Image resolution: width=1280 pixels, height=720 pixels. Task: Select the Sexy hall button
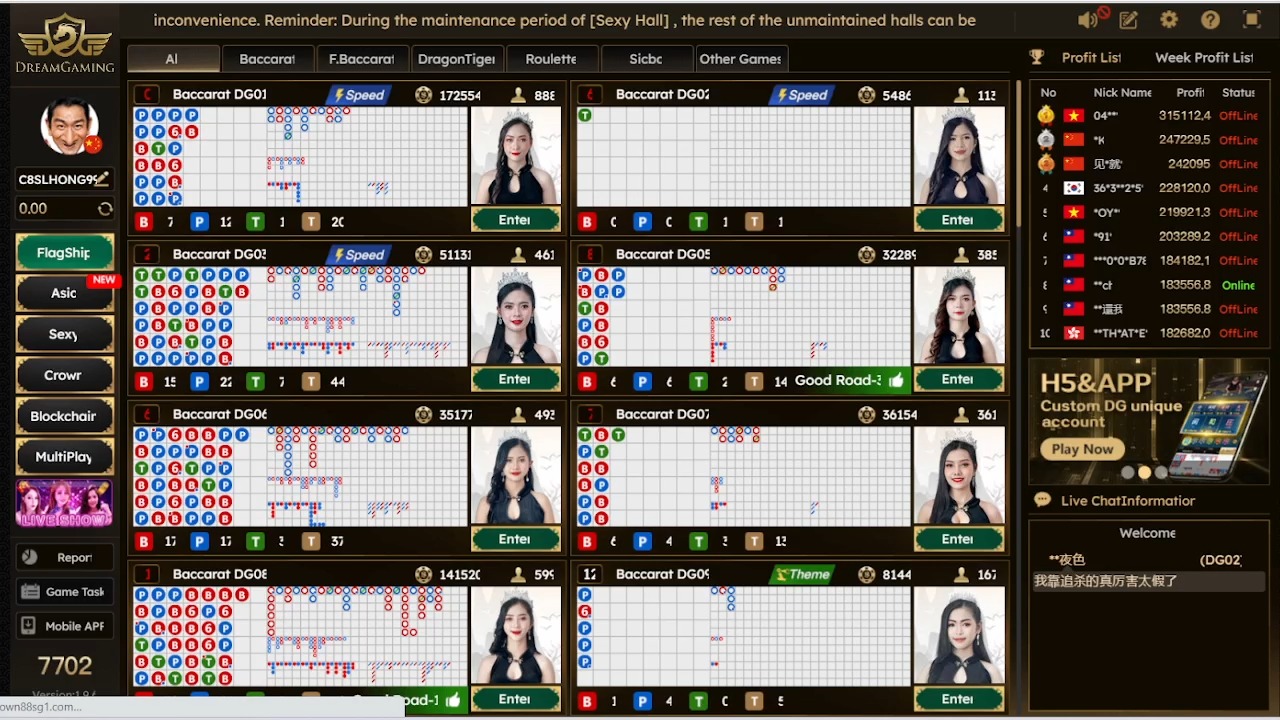tap(64, 334)
